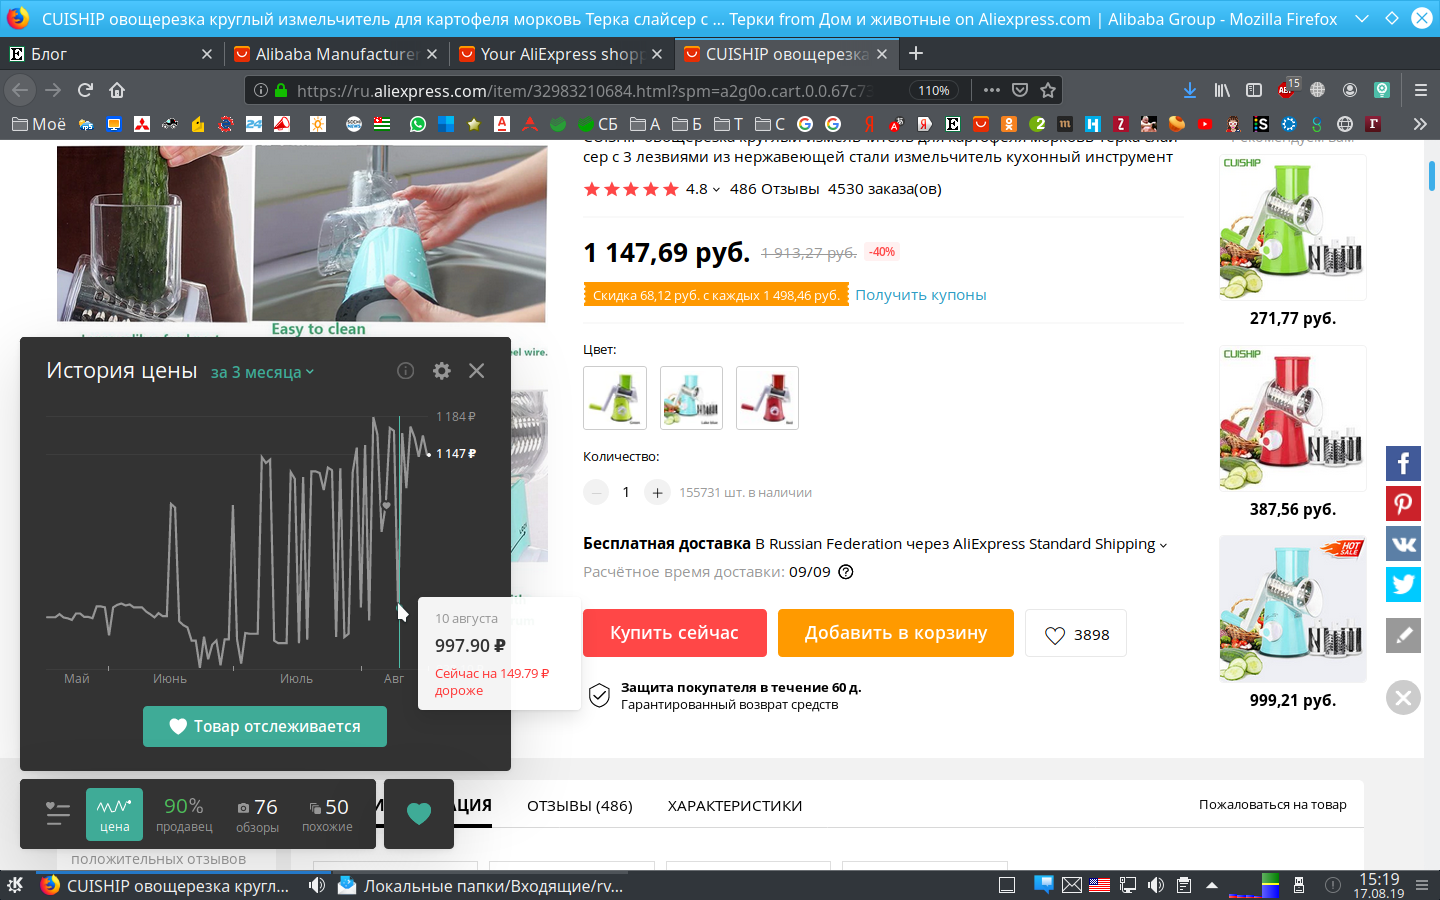
Task: Share product on Facebook
Action: coord(1403,463)
